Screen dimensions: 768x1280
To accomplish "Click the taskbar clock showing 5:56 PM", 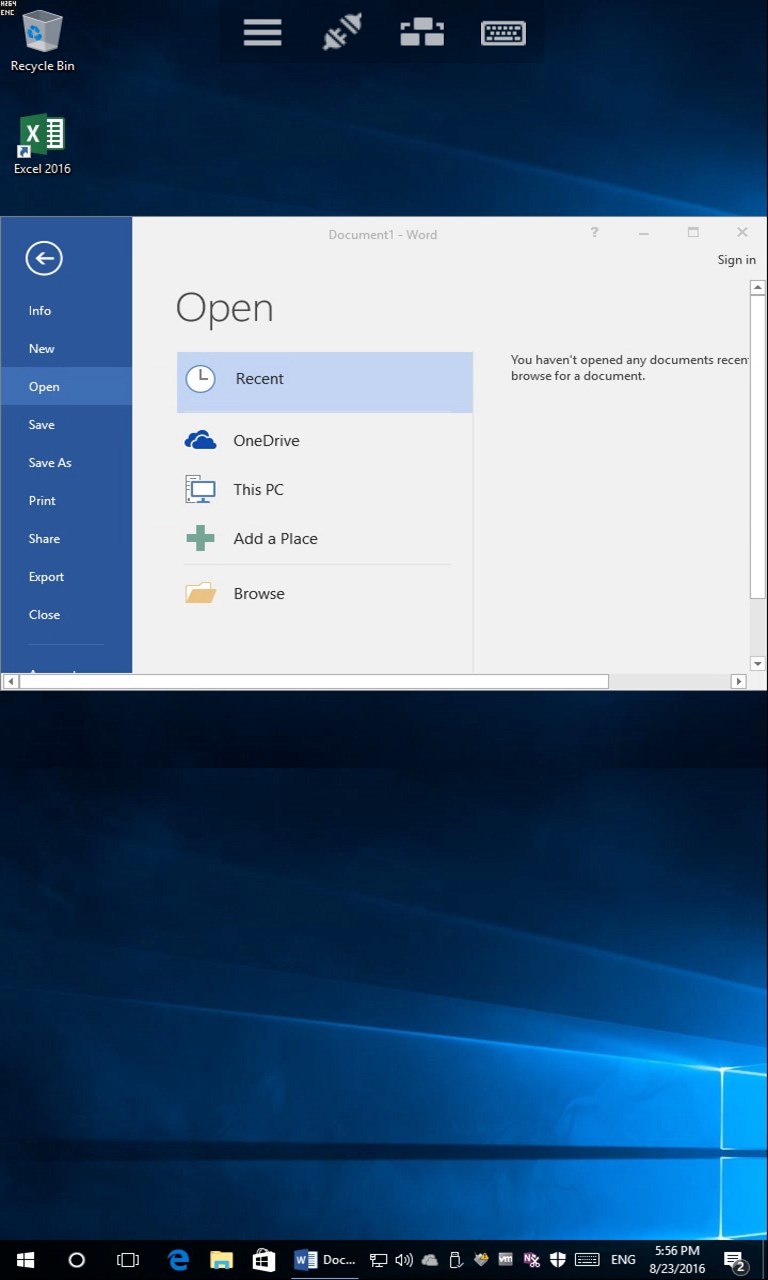I will pyautogui.click(x=677, y=1260).
